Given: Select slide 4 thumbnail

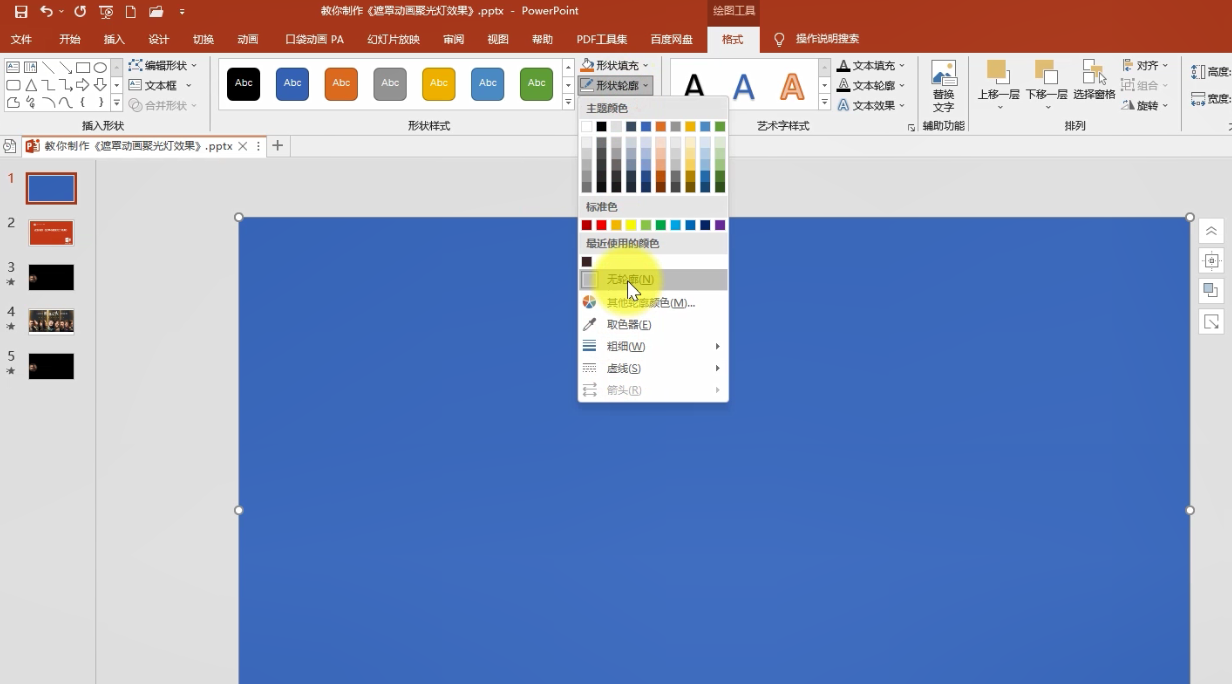Looking at the screenshot, I should point(51,321).
